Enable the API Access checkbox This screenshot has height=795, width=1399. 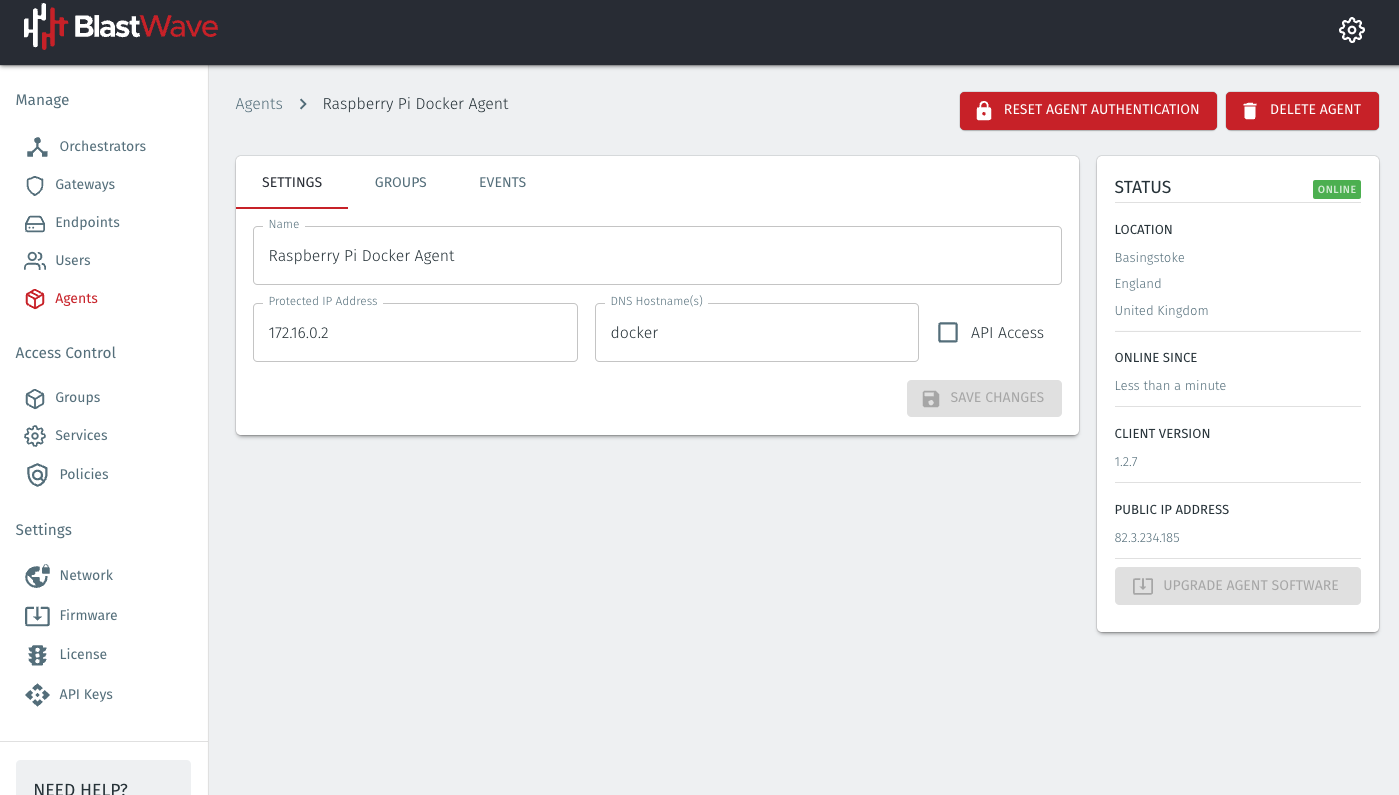point(948,333)
